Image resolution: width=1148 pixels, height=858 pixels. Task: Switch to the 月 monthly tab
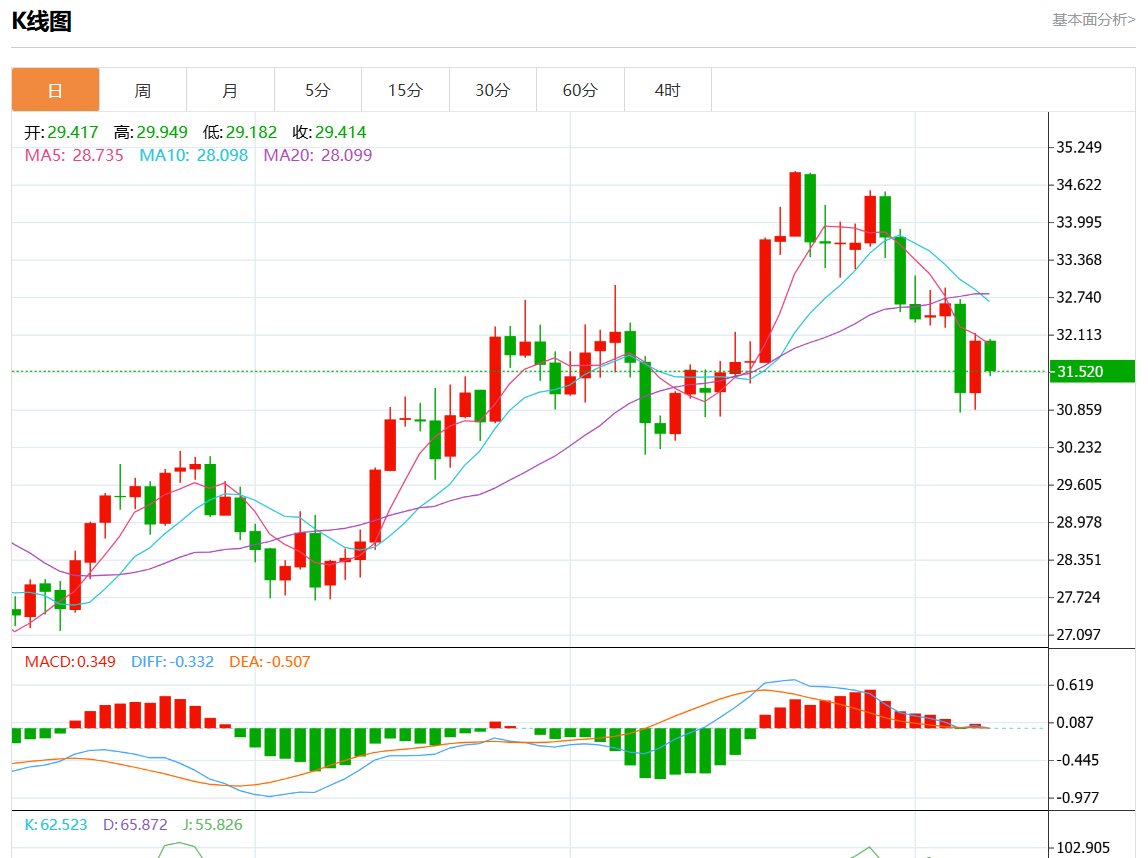[231, 90]
